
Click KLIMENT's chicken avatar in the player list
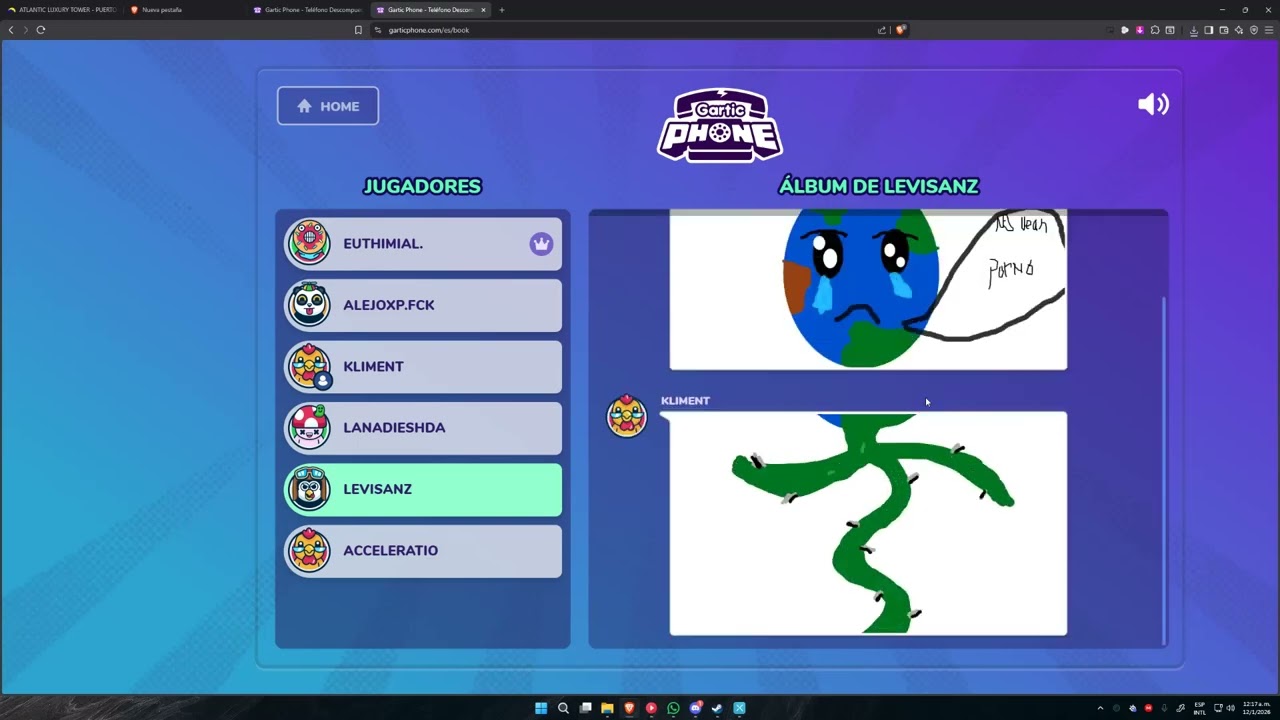click(309, 367)
